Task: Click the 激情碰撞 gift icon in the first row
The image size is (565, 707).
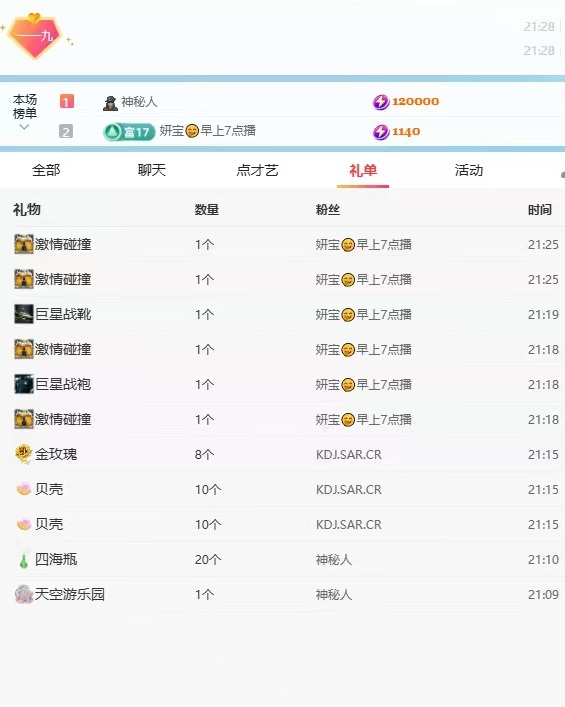Action: point(24,244)
